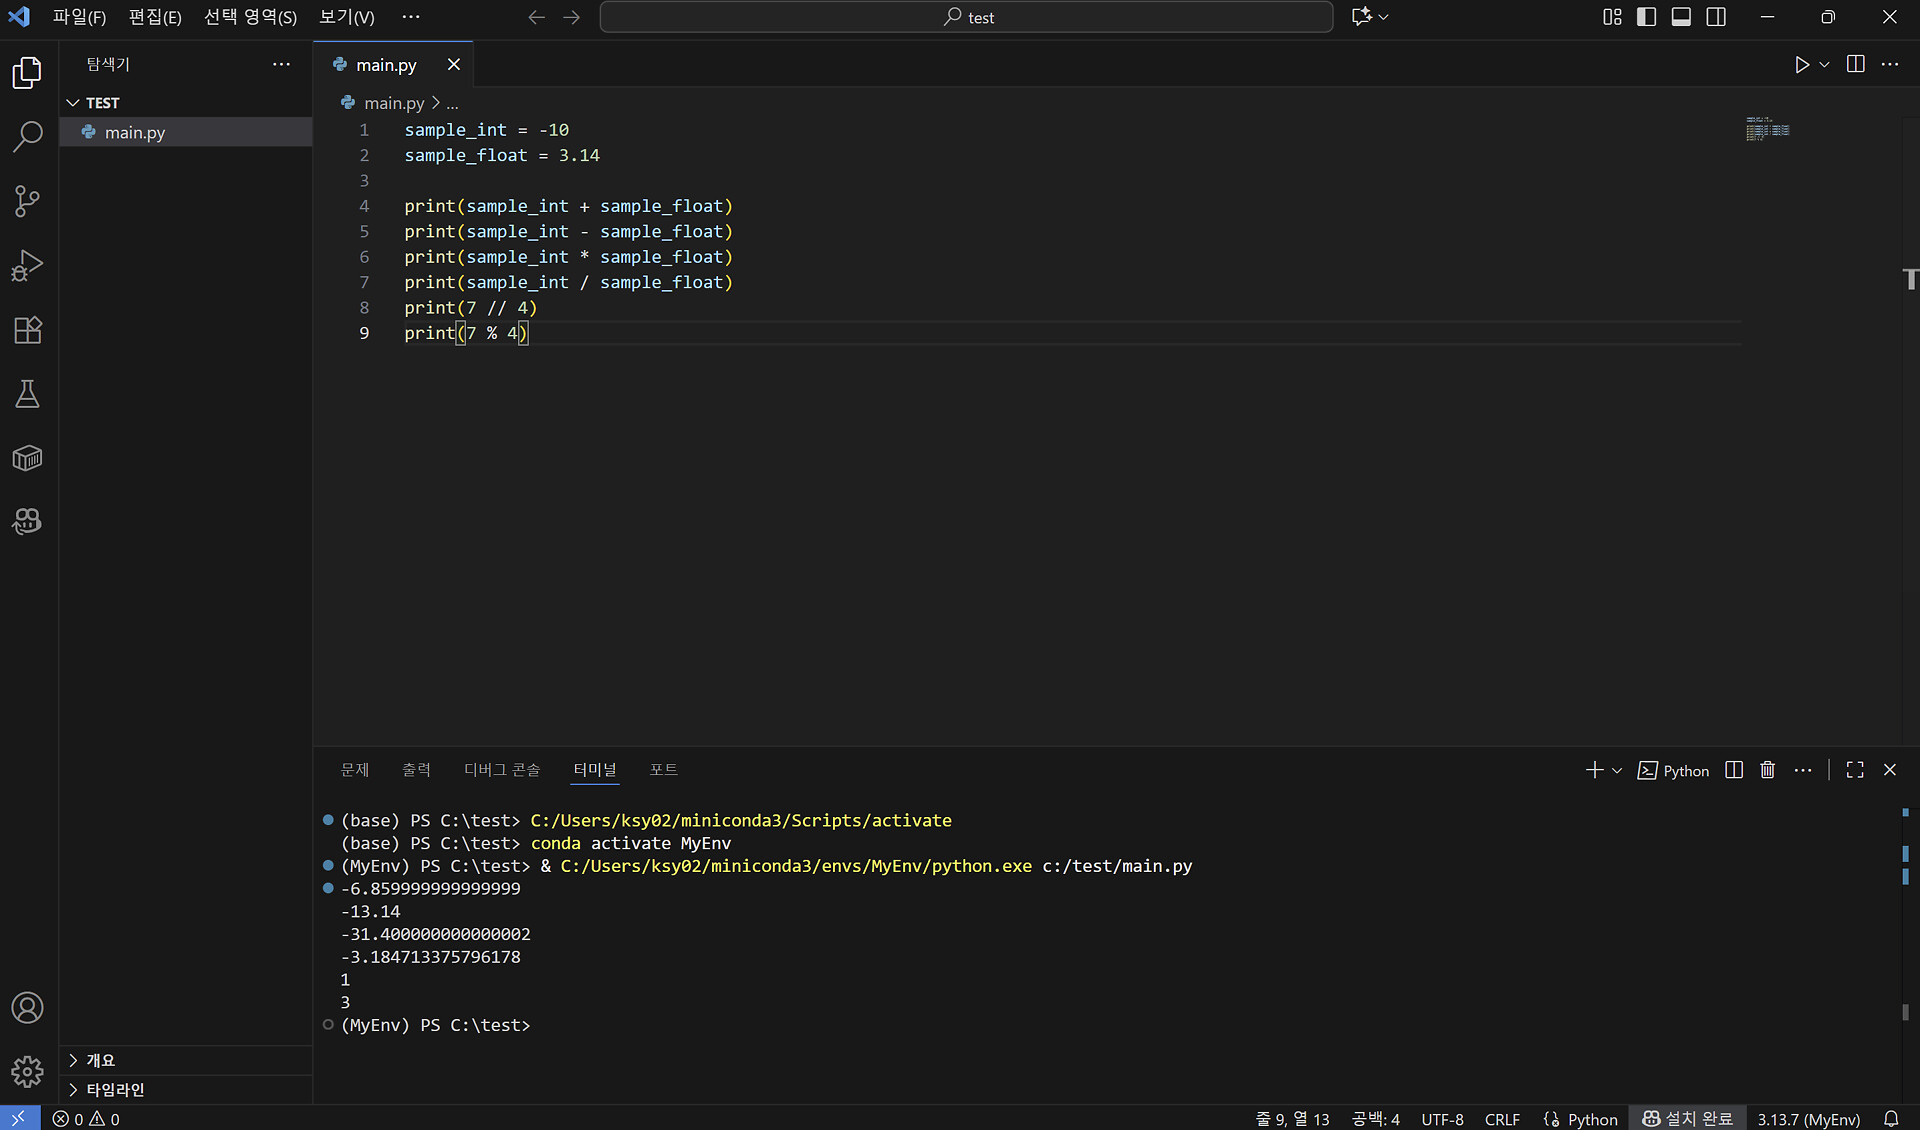Toggle the secondary side bar

click(x=1716, y=17)
